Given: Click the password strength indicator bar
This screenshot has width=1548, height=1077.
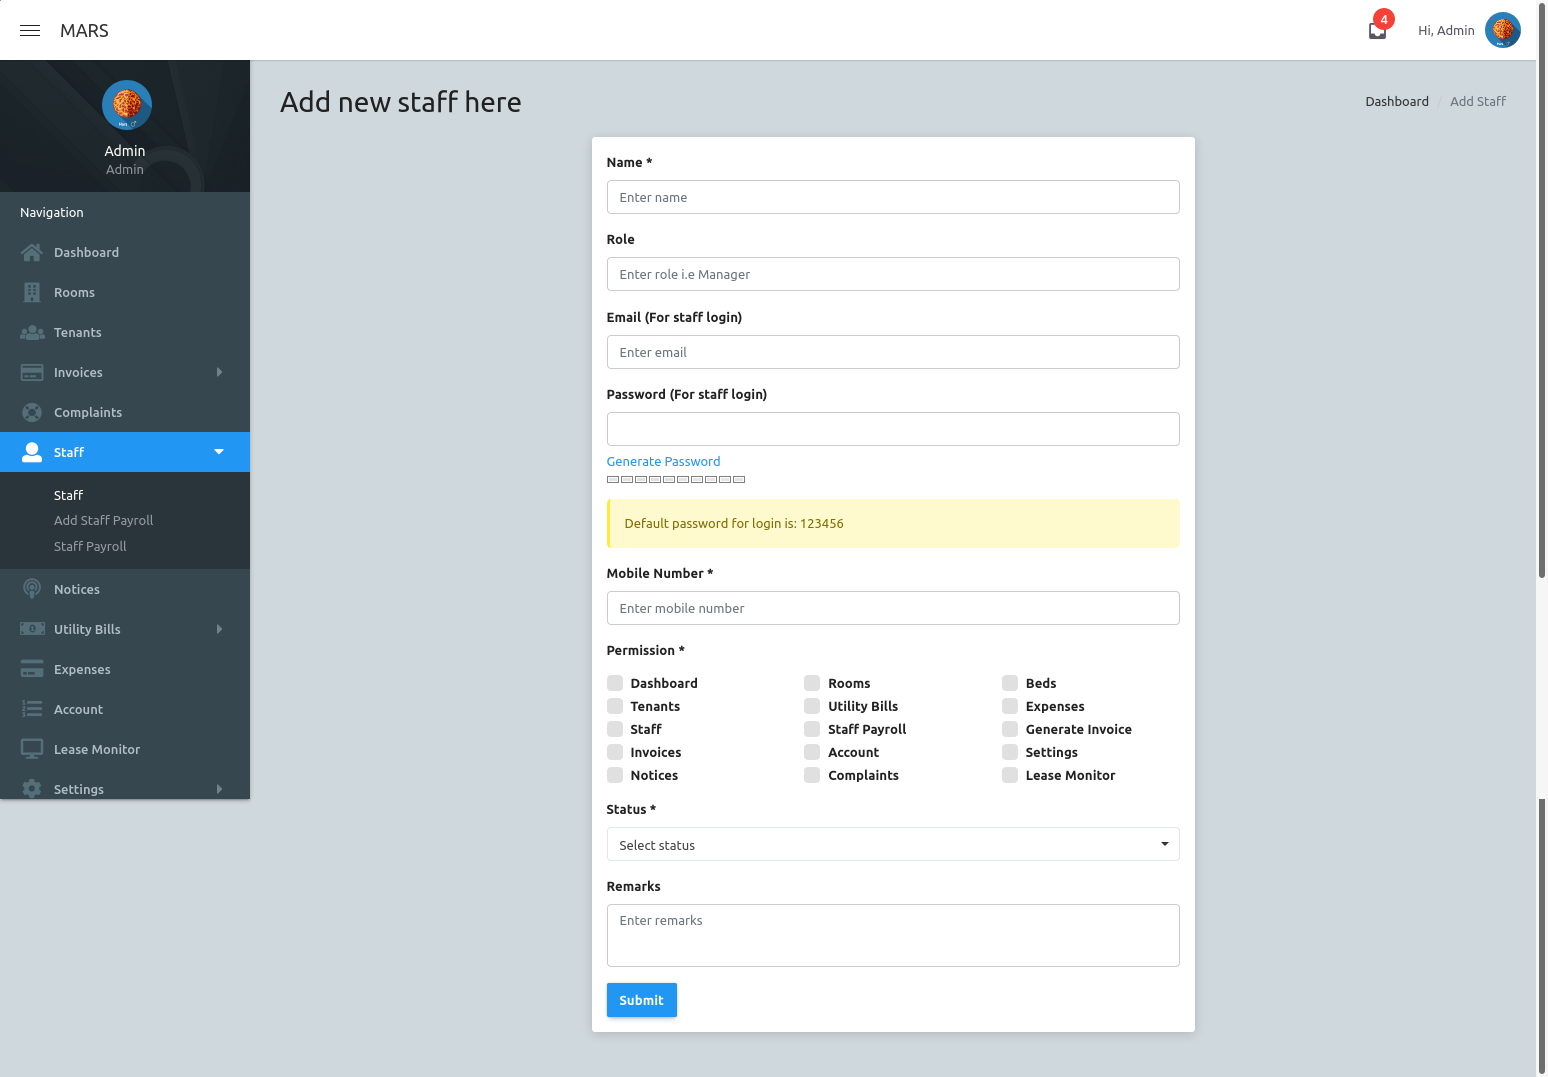Looking at the screenshot, I should tap(675, 479).
